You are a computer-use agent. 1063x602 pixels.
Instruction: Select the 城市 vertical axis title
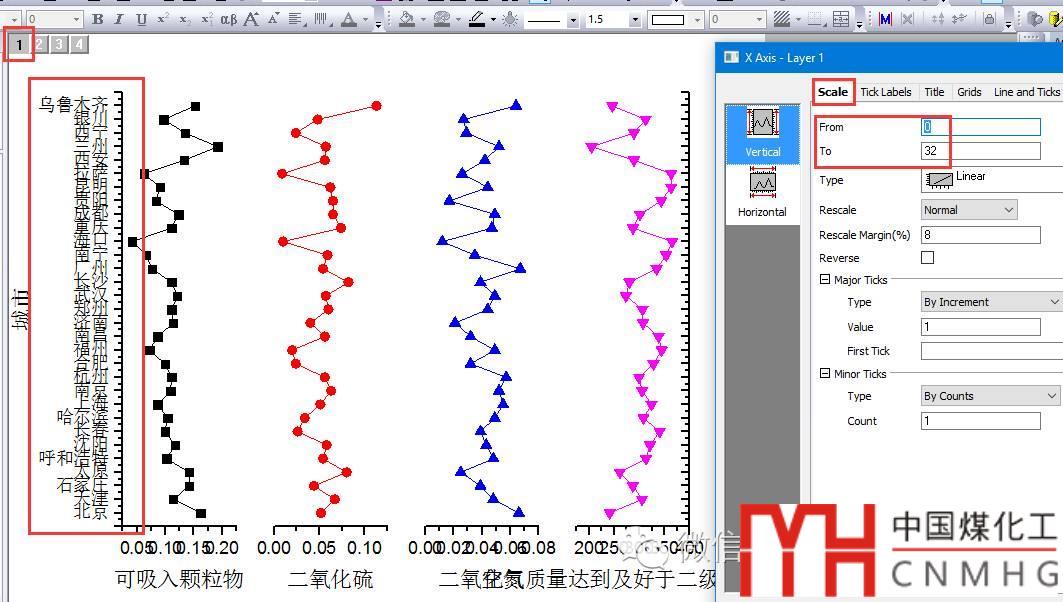click(20, 309)
